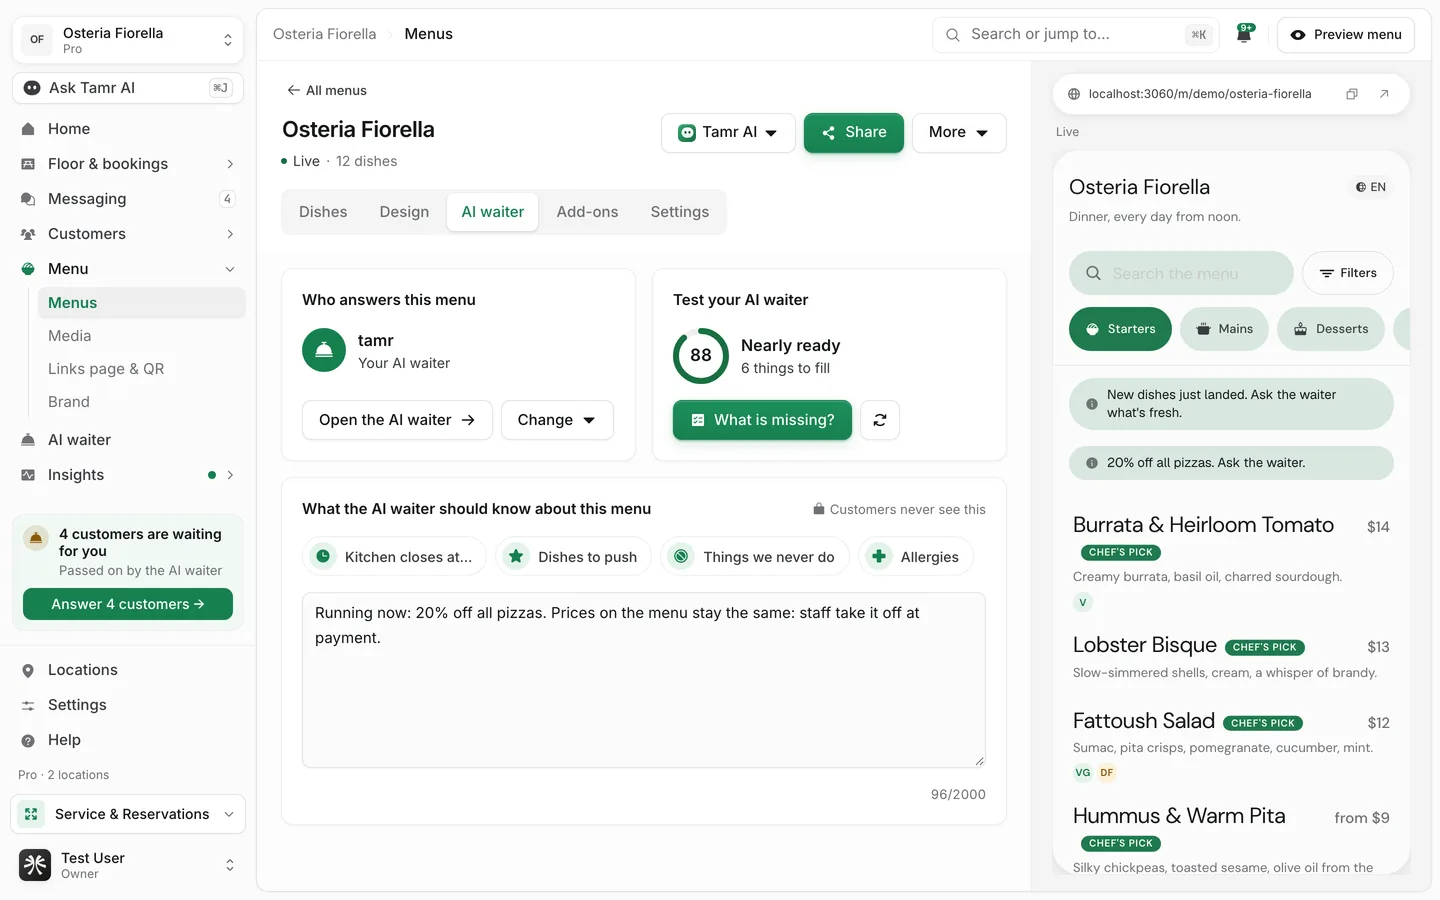Viewport: 1440px width, 900px height.
Task: Select the Mains category chip
Action: click(1224, 329)
